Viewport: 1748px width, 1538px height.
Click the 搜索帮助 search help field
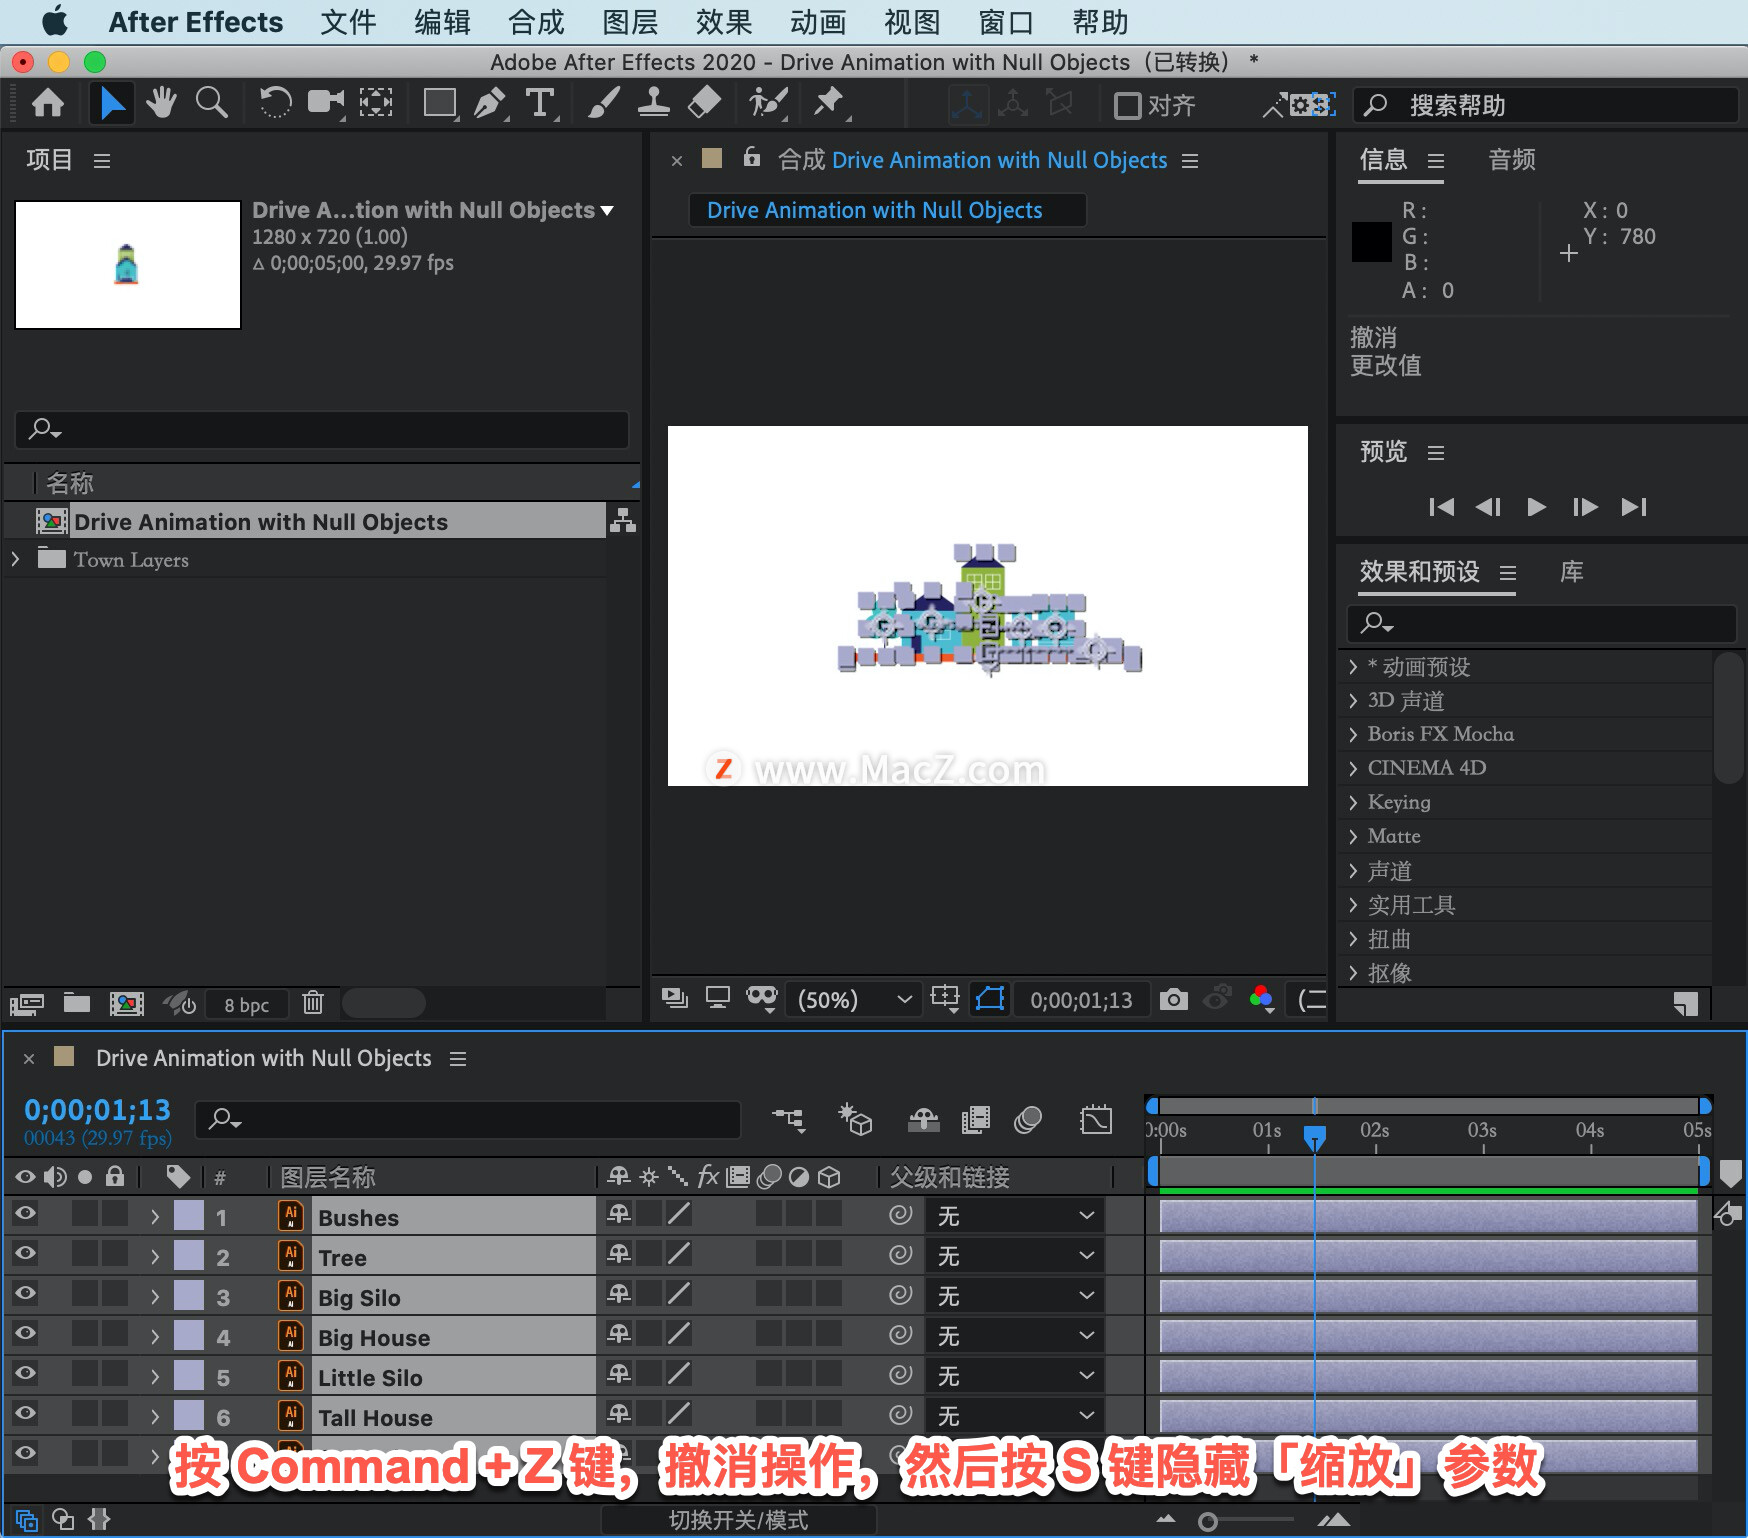[1545, 105]
